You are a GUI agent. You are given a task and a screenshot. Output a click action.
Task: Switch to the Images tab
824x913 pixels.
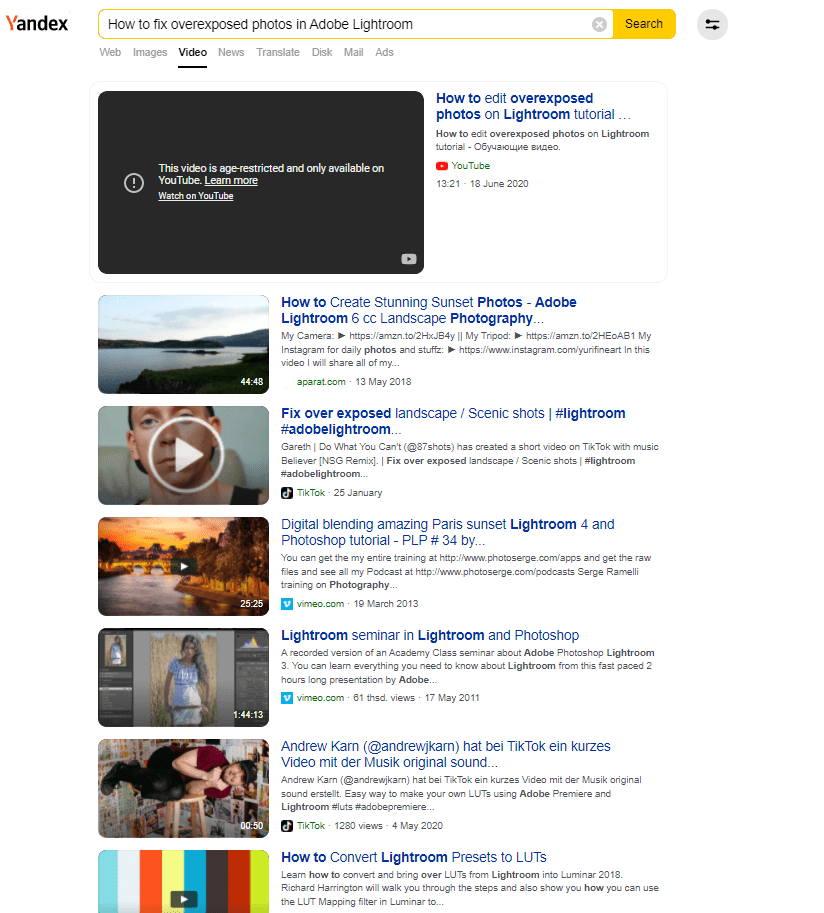click(x=150, y=52)
